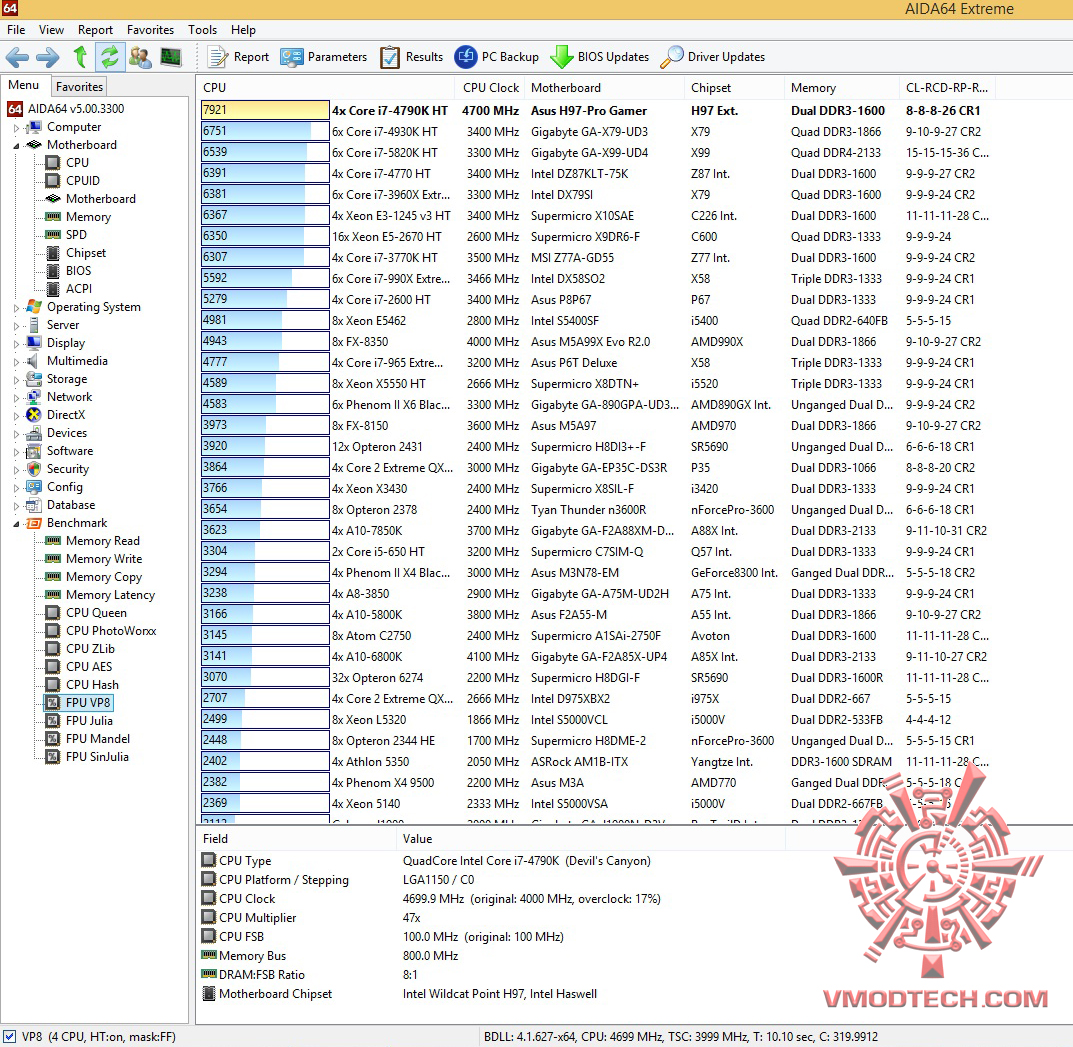Select the 8x FX-8350 result row

596,341
